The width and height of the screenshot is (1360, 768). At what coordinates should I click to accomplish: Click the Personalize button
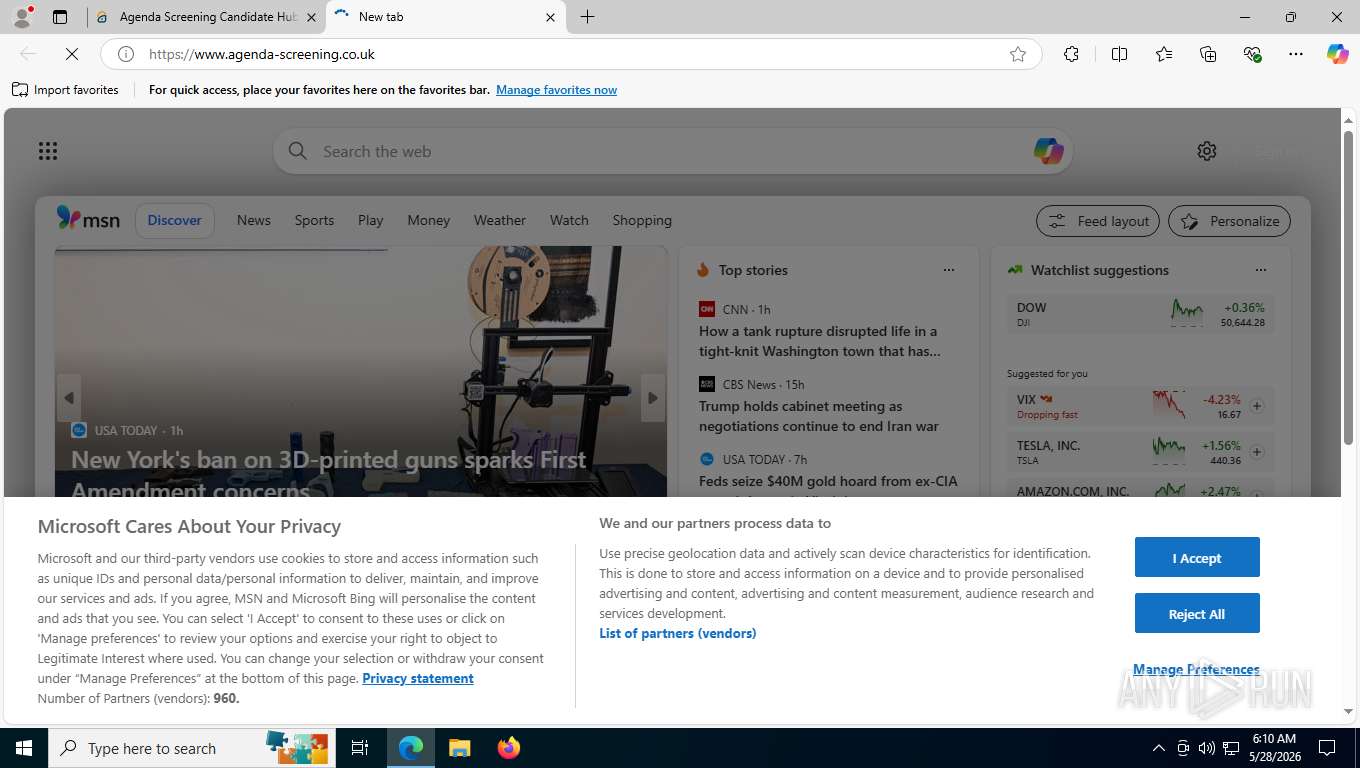click(x=1230, y=221)
